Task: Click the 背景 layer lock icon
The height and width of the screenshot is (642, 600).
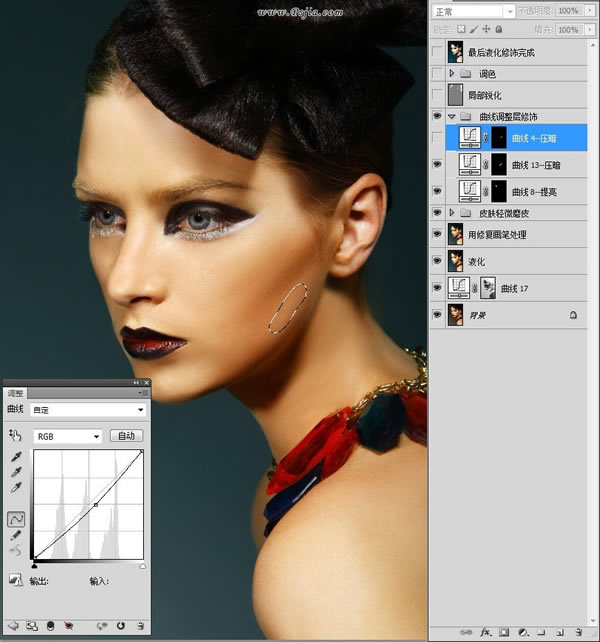Action: pyautogui.click(x=573, y=314)
